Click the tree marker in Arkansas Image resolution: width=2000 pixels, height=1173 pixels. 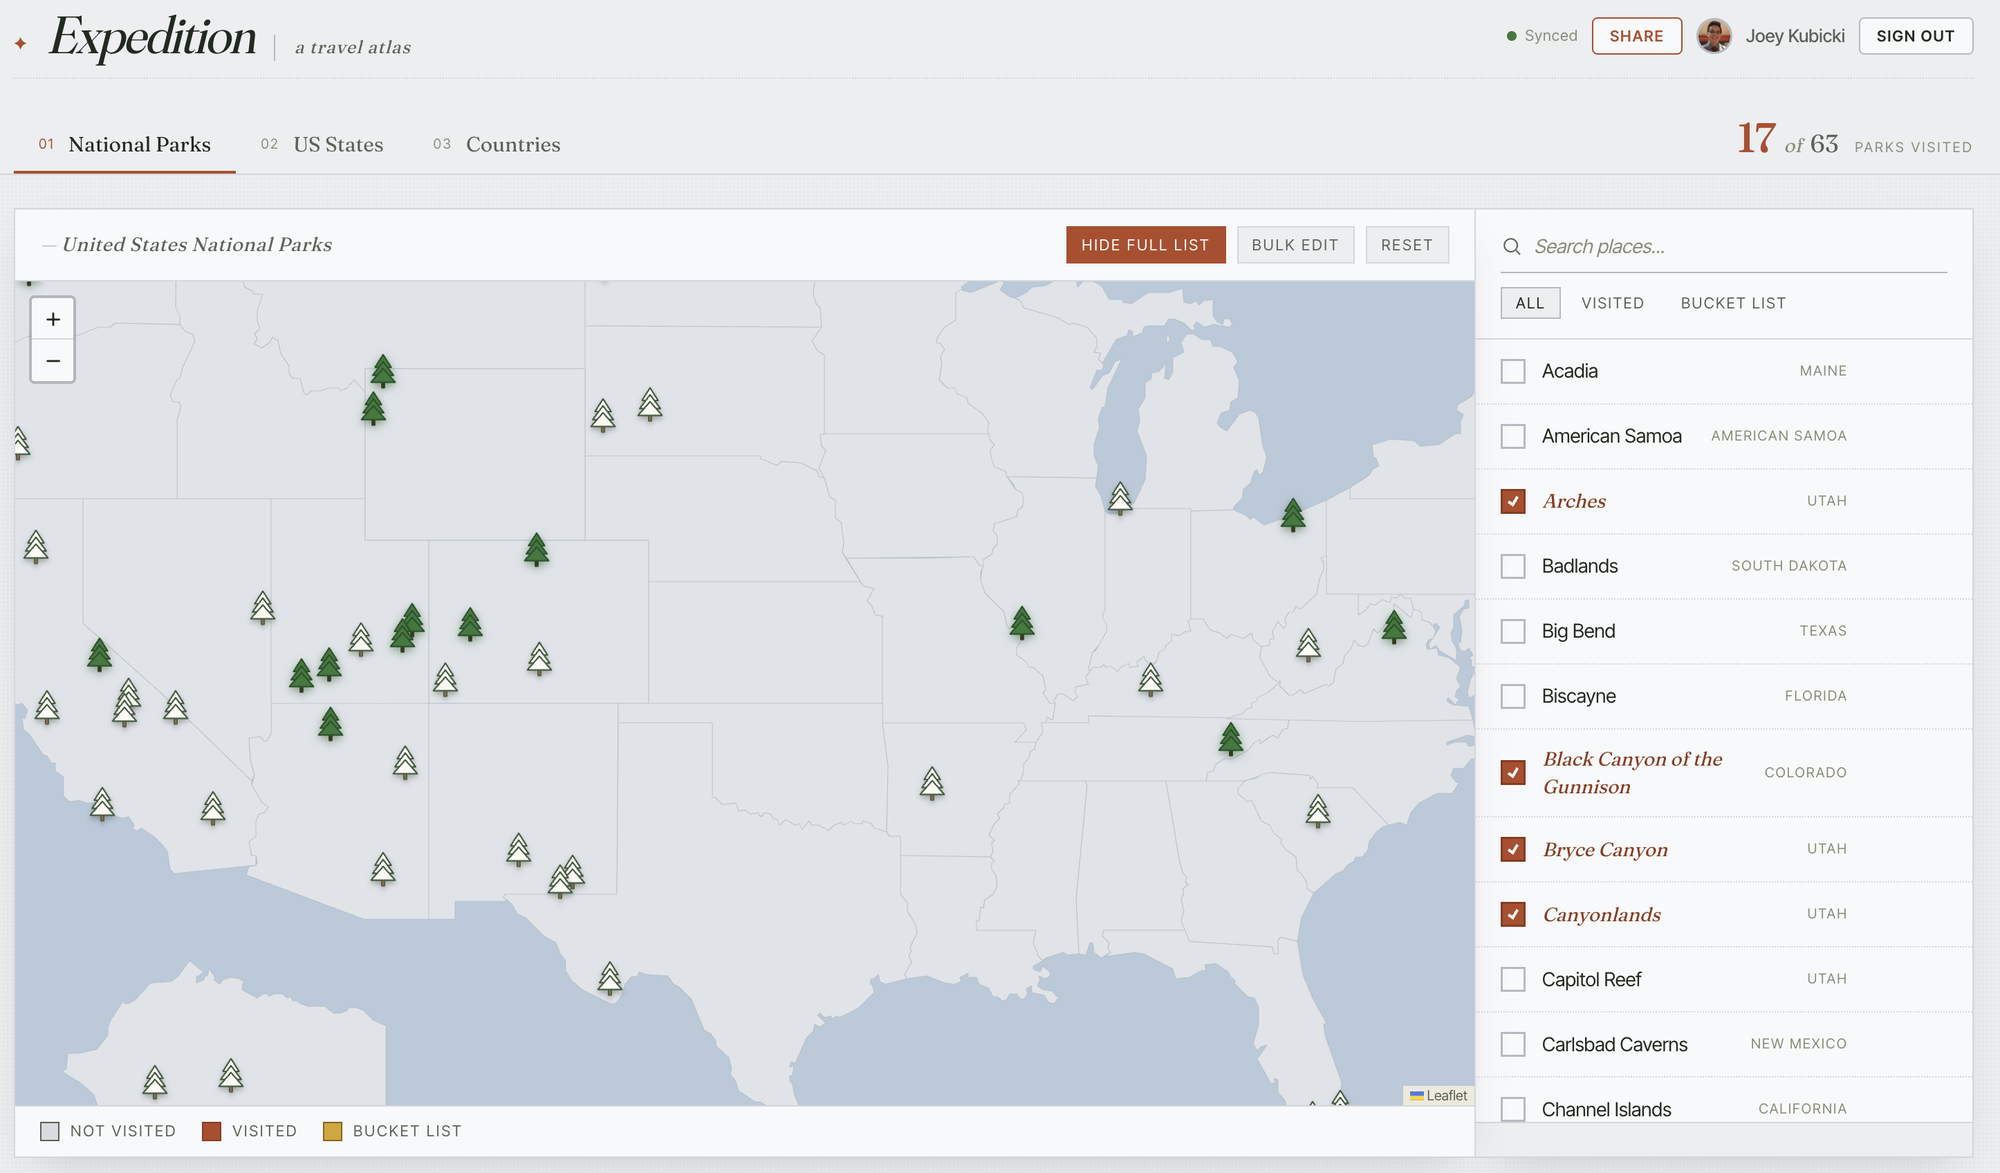(x=932, y=782)
